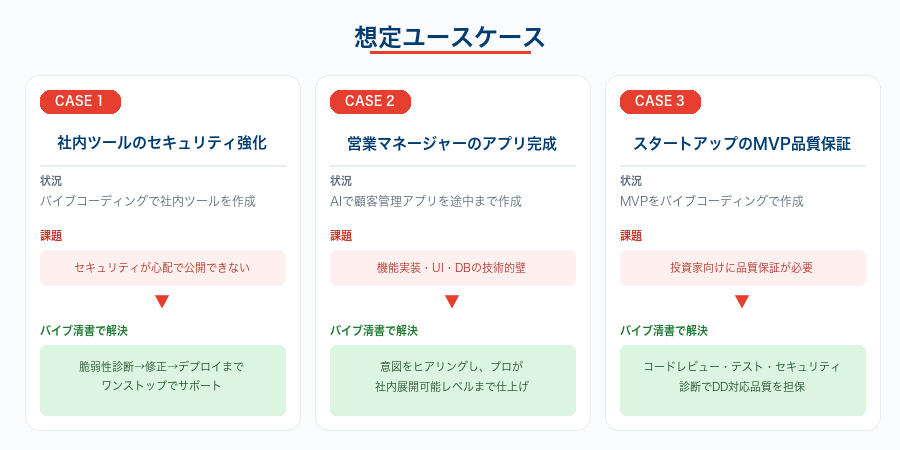This screenshot has height=450, width=900.
Task: Click the pink 機能実装・UI・DBの技術的壁 box
Action: click(x=452, y=267)
